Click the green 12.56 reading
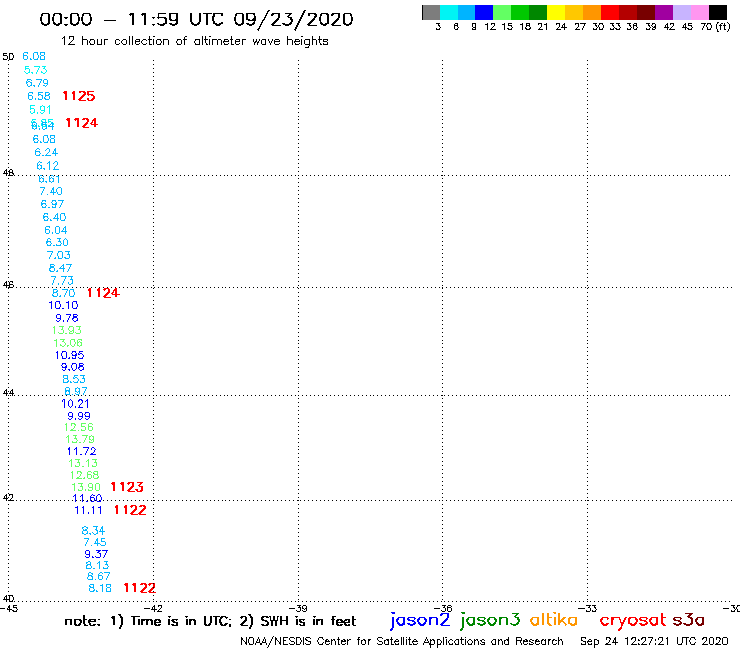Screen dimensions: 740x650 pyautogui.click(x=79, y=428)
